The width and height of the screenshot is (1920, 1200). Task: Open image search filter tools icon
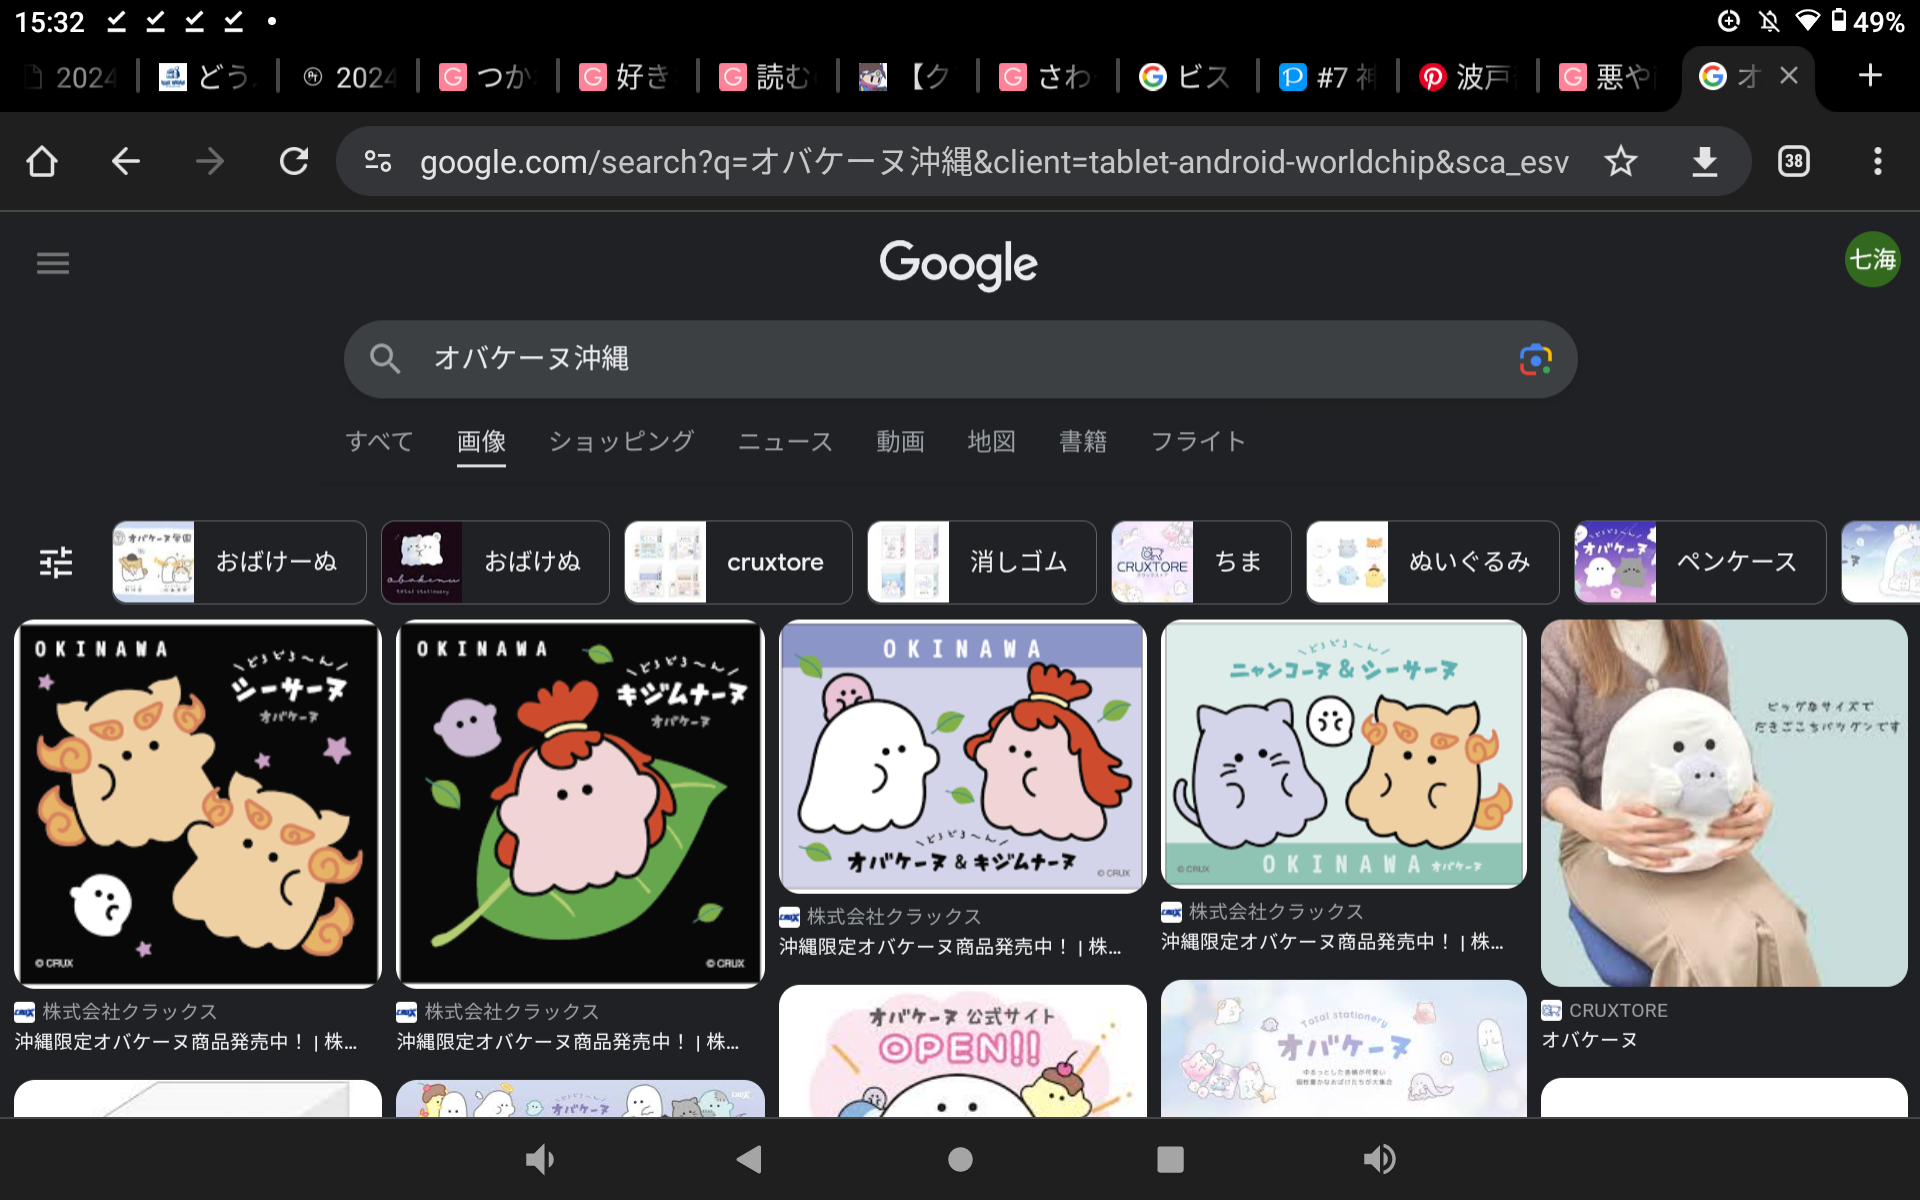click(x=56, y=562)
